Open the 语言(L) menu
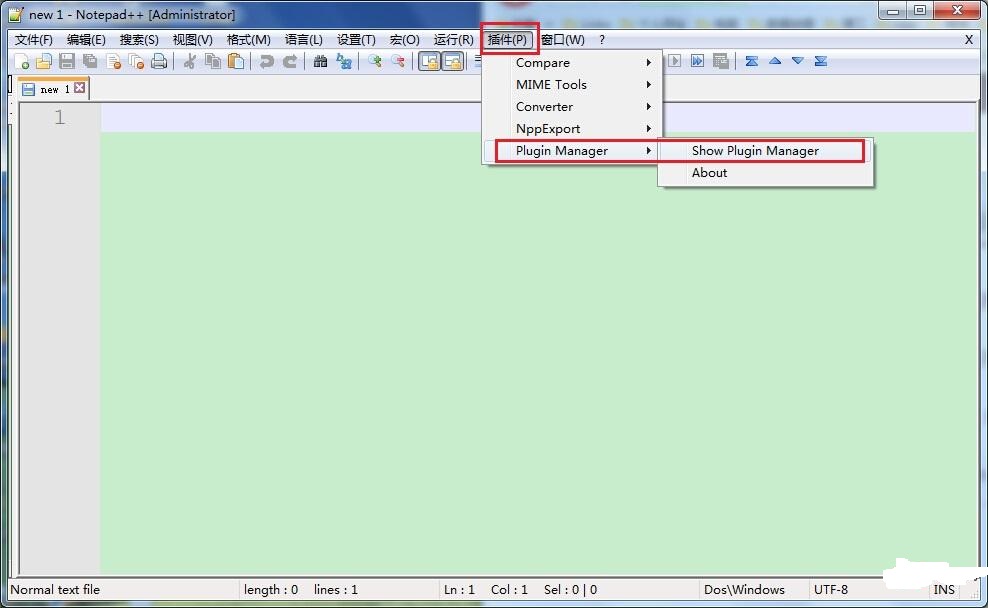This screenshot has height=608, width=988. pos(304,40)
